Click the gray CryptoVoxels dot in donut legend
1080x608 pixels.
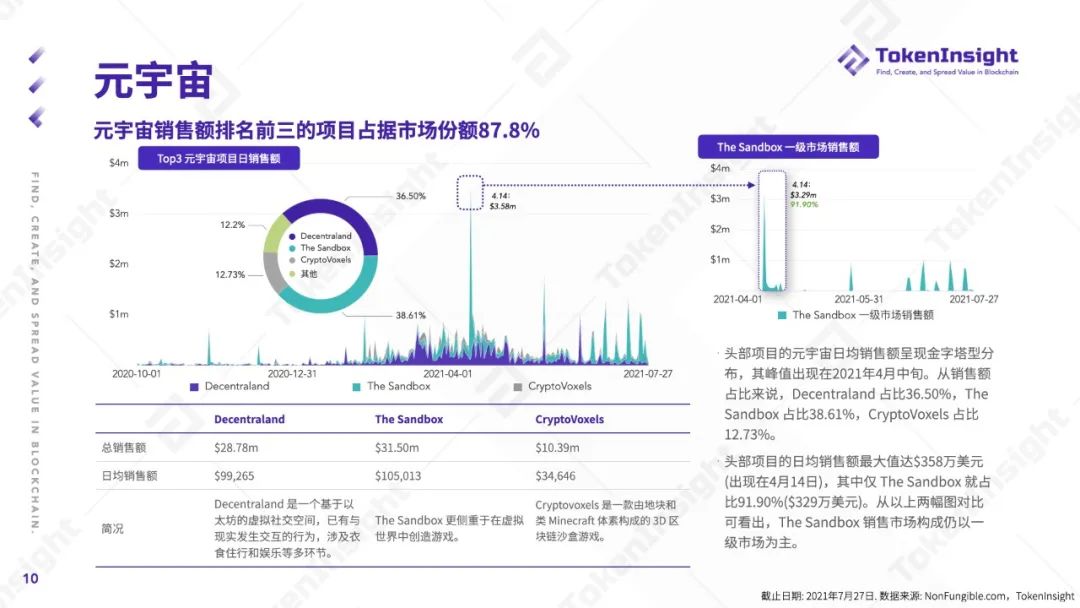pyautogui.click(x=292, y=260)
